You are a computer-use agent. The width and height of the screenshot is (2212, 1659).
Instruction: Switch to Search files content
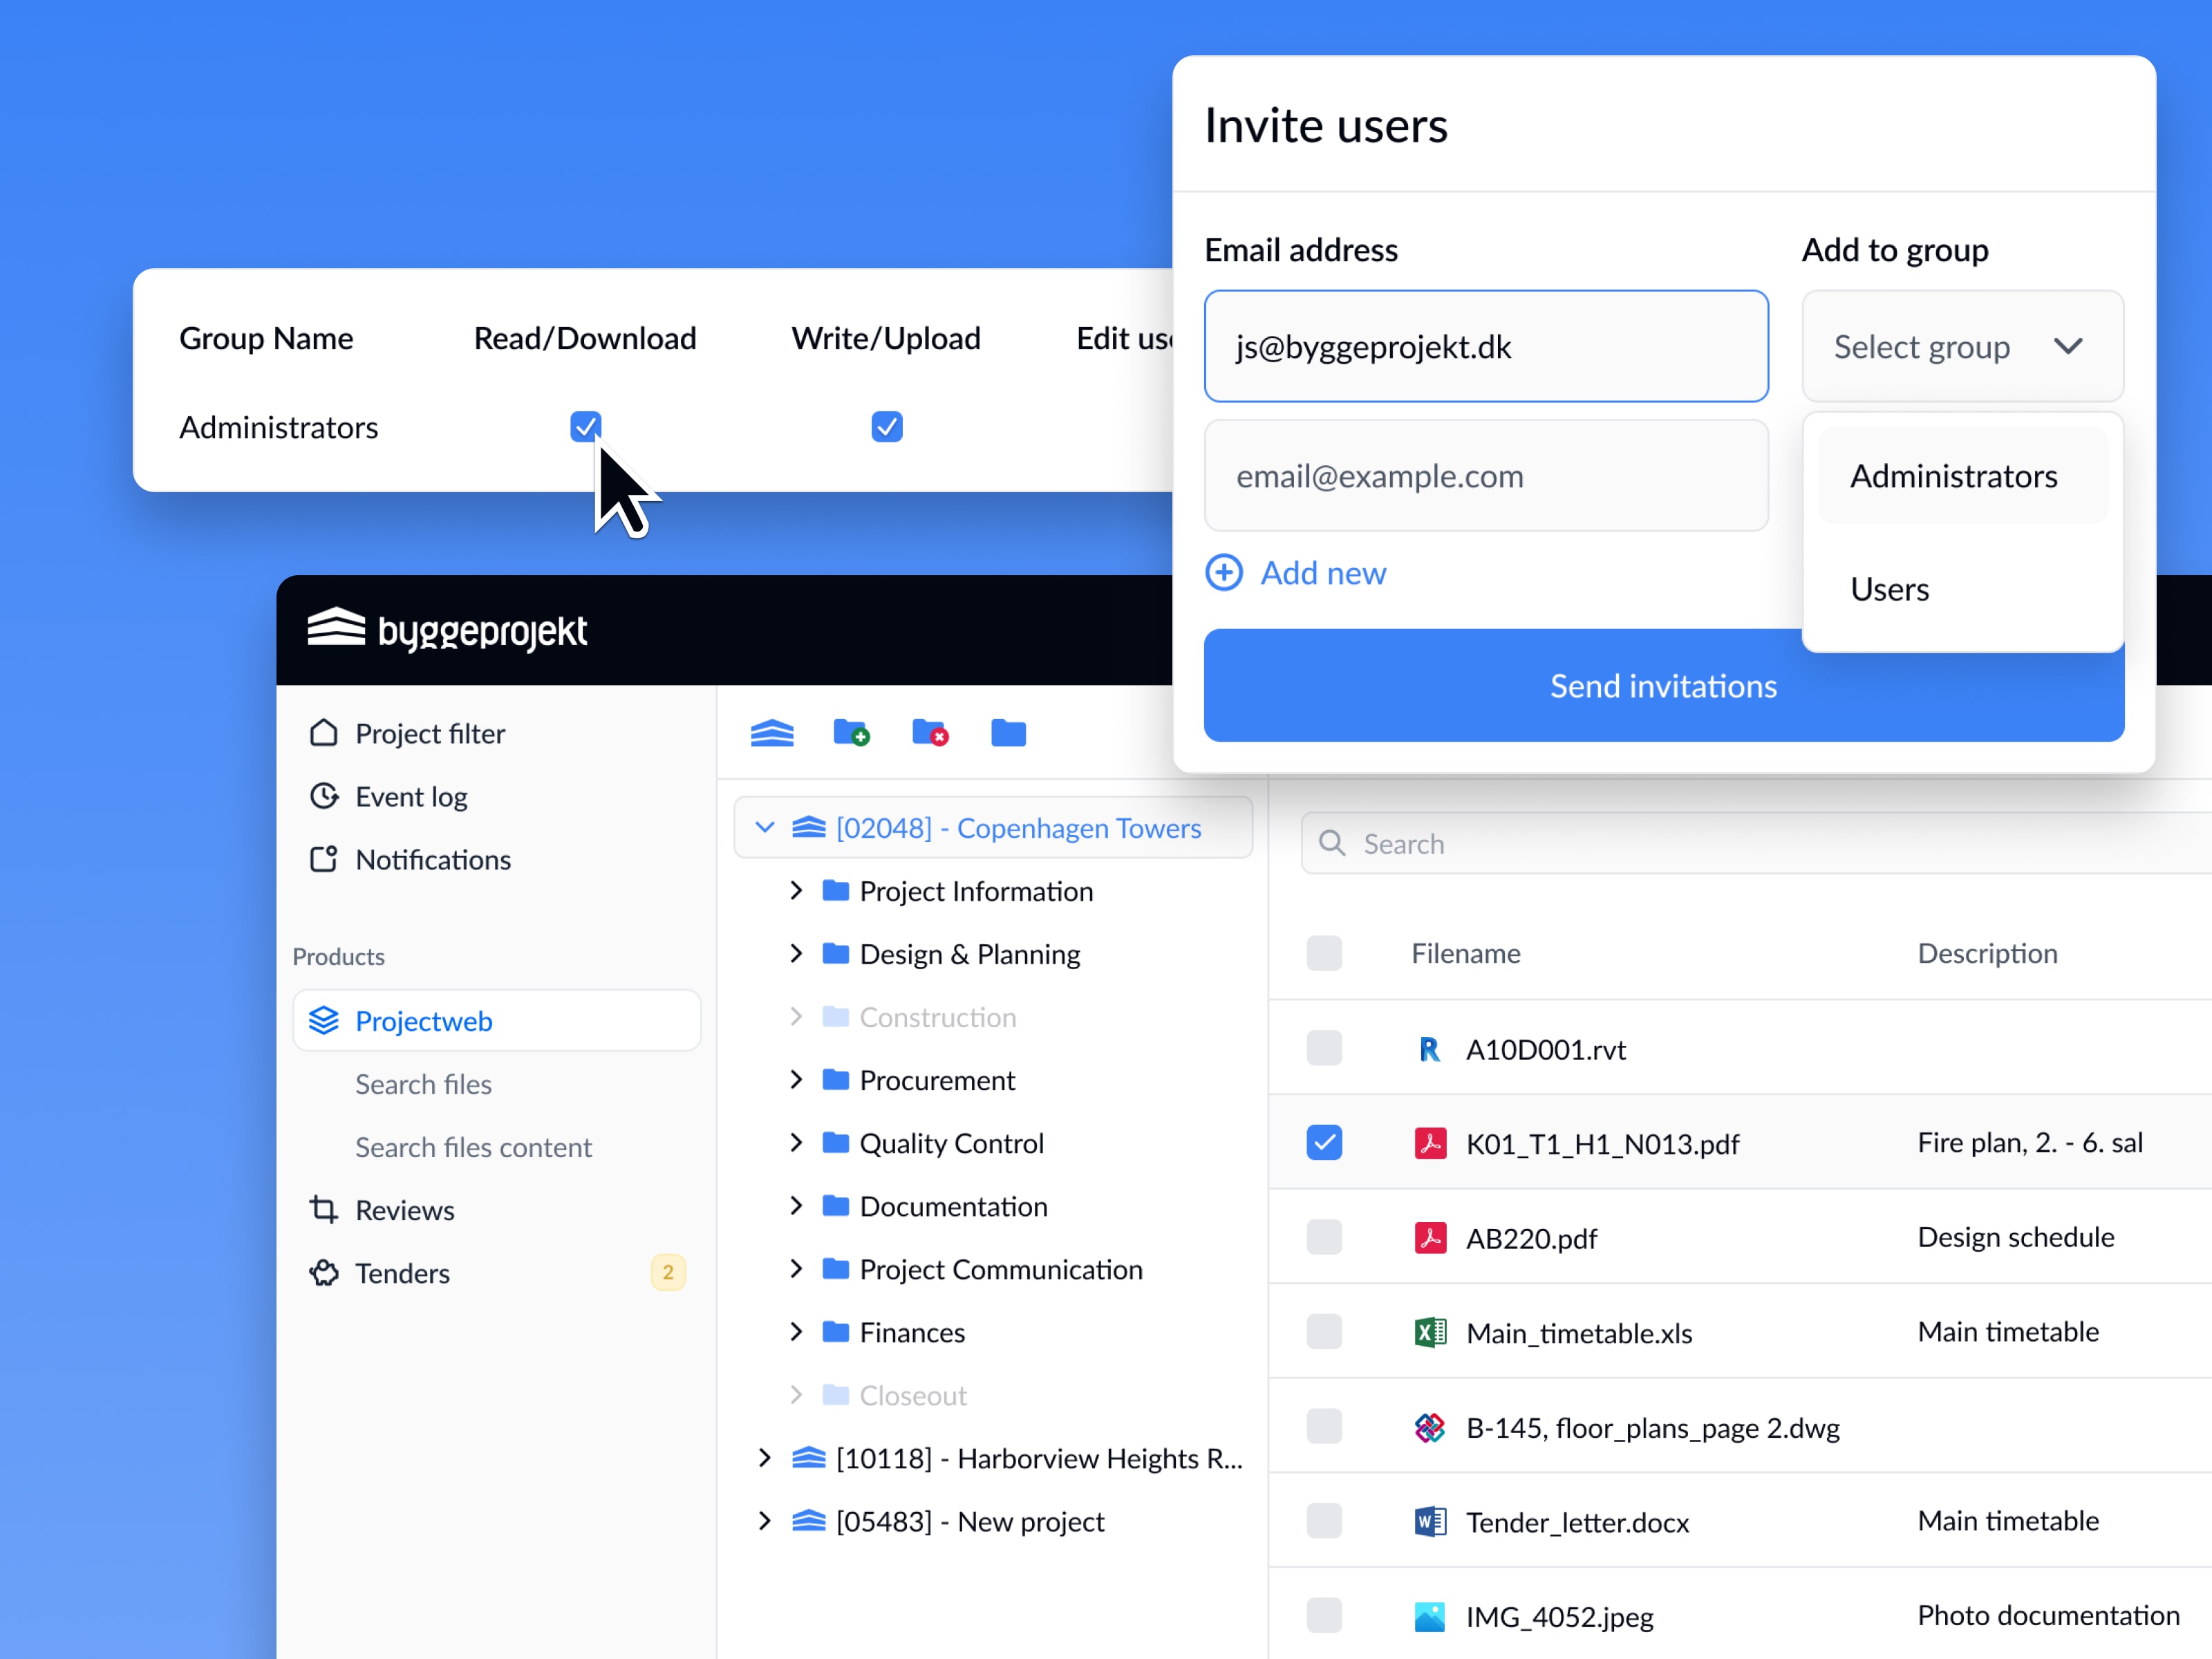point(473,1147)
